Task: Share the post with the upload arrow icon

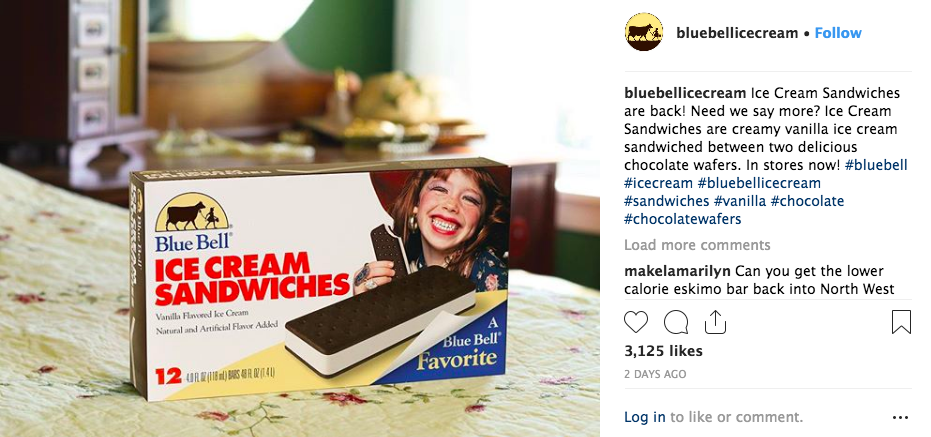Action: (x=715, y=321)
